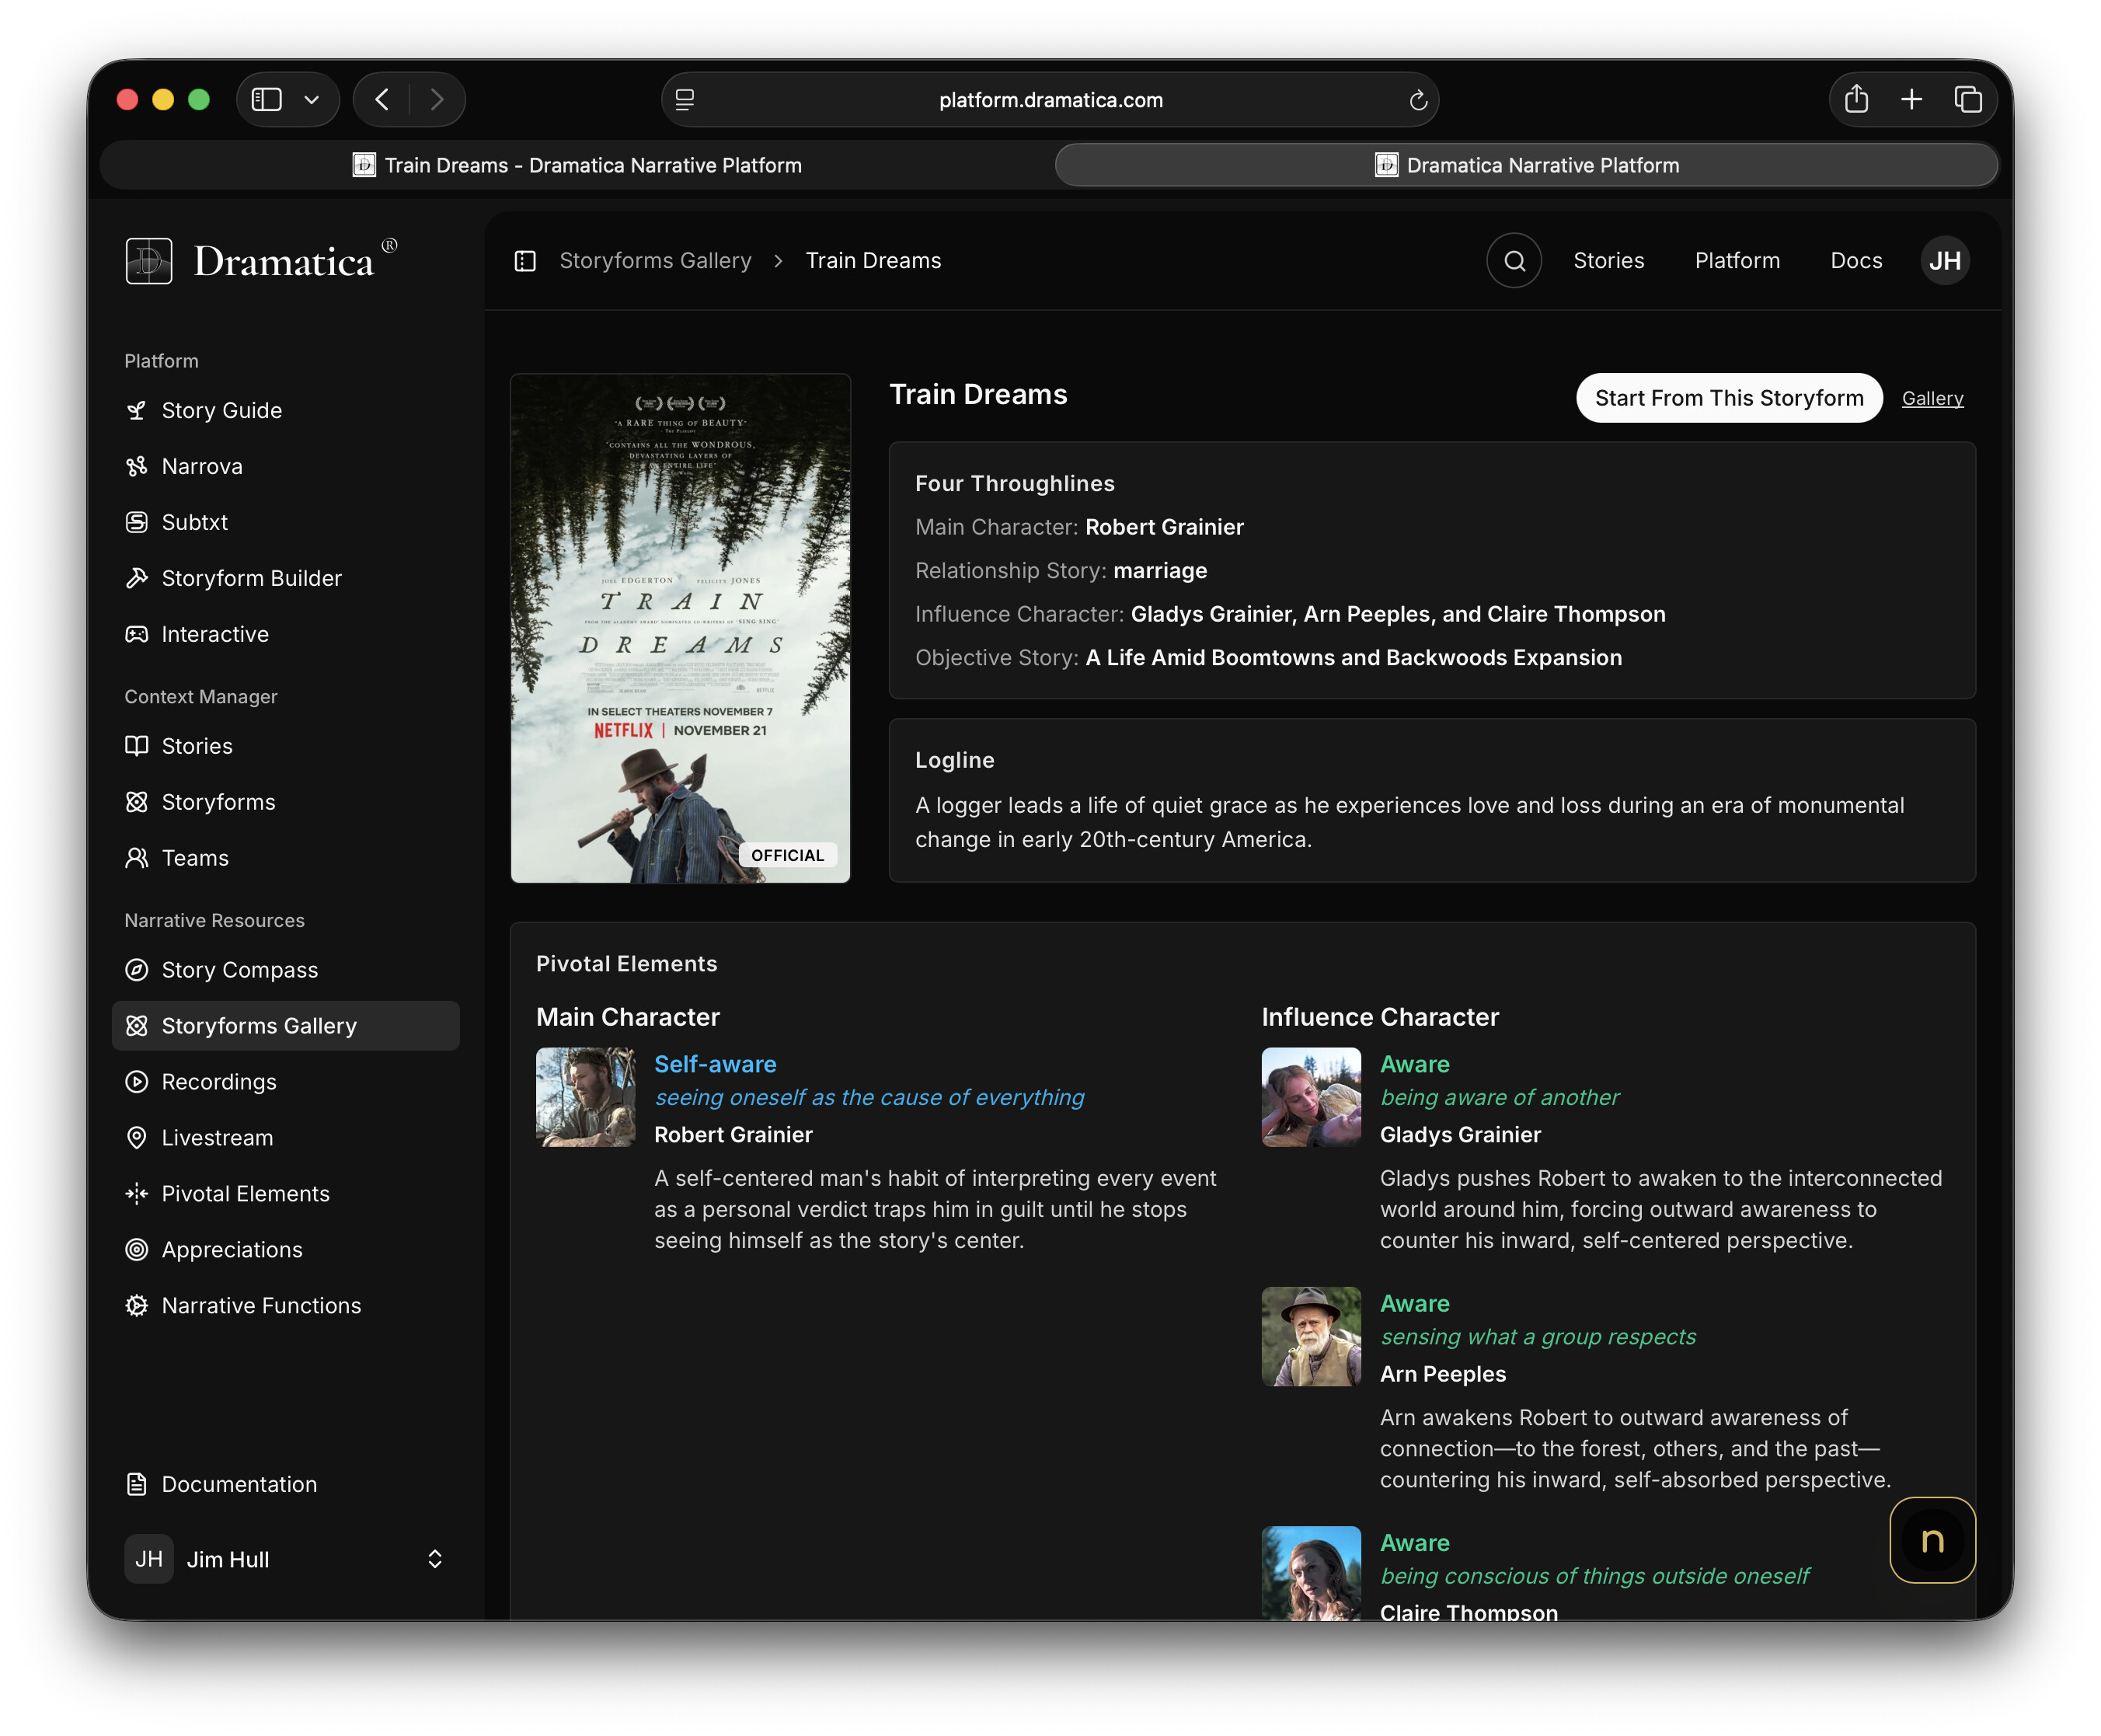Expand the Safari sidebar dropdown chevron
The image size is (2101, 1736).
[x=312, y=99]
